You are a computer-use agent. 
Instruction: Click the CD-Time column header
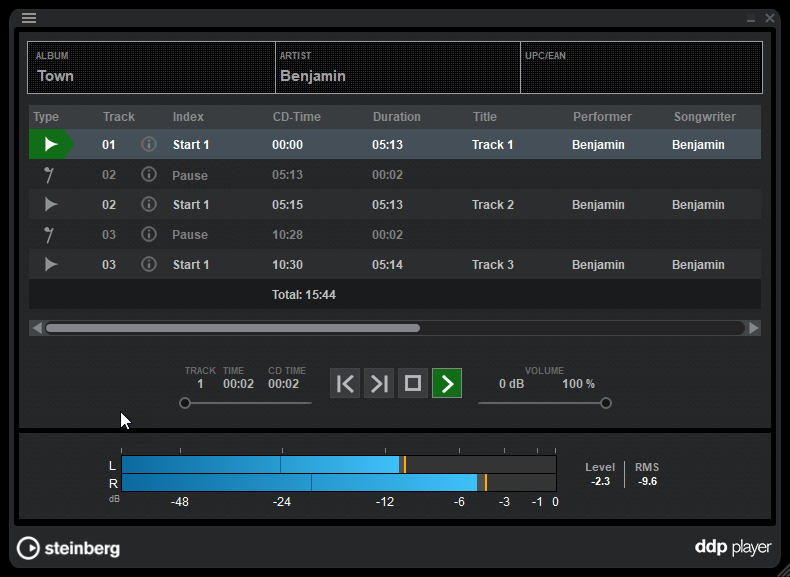tap(297, 117)
